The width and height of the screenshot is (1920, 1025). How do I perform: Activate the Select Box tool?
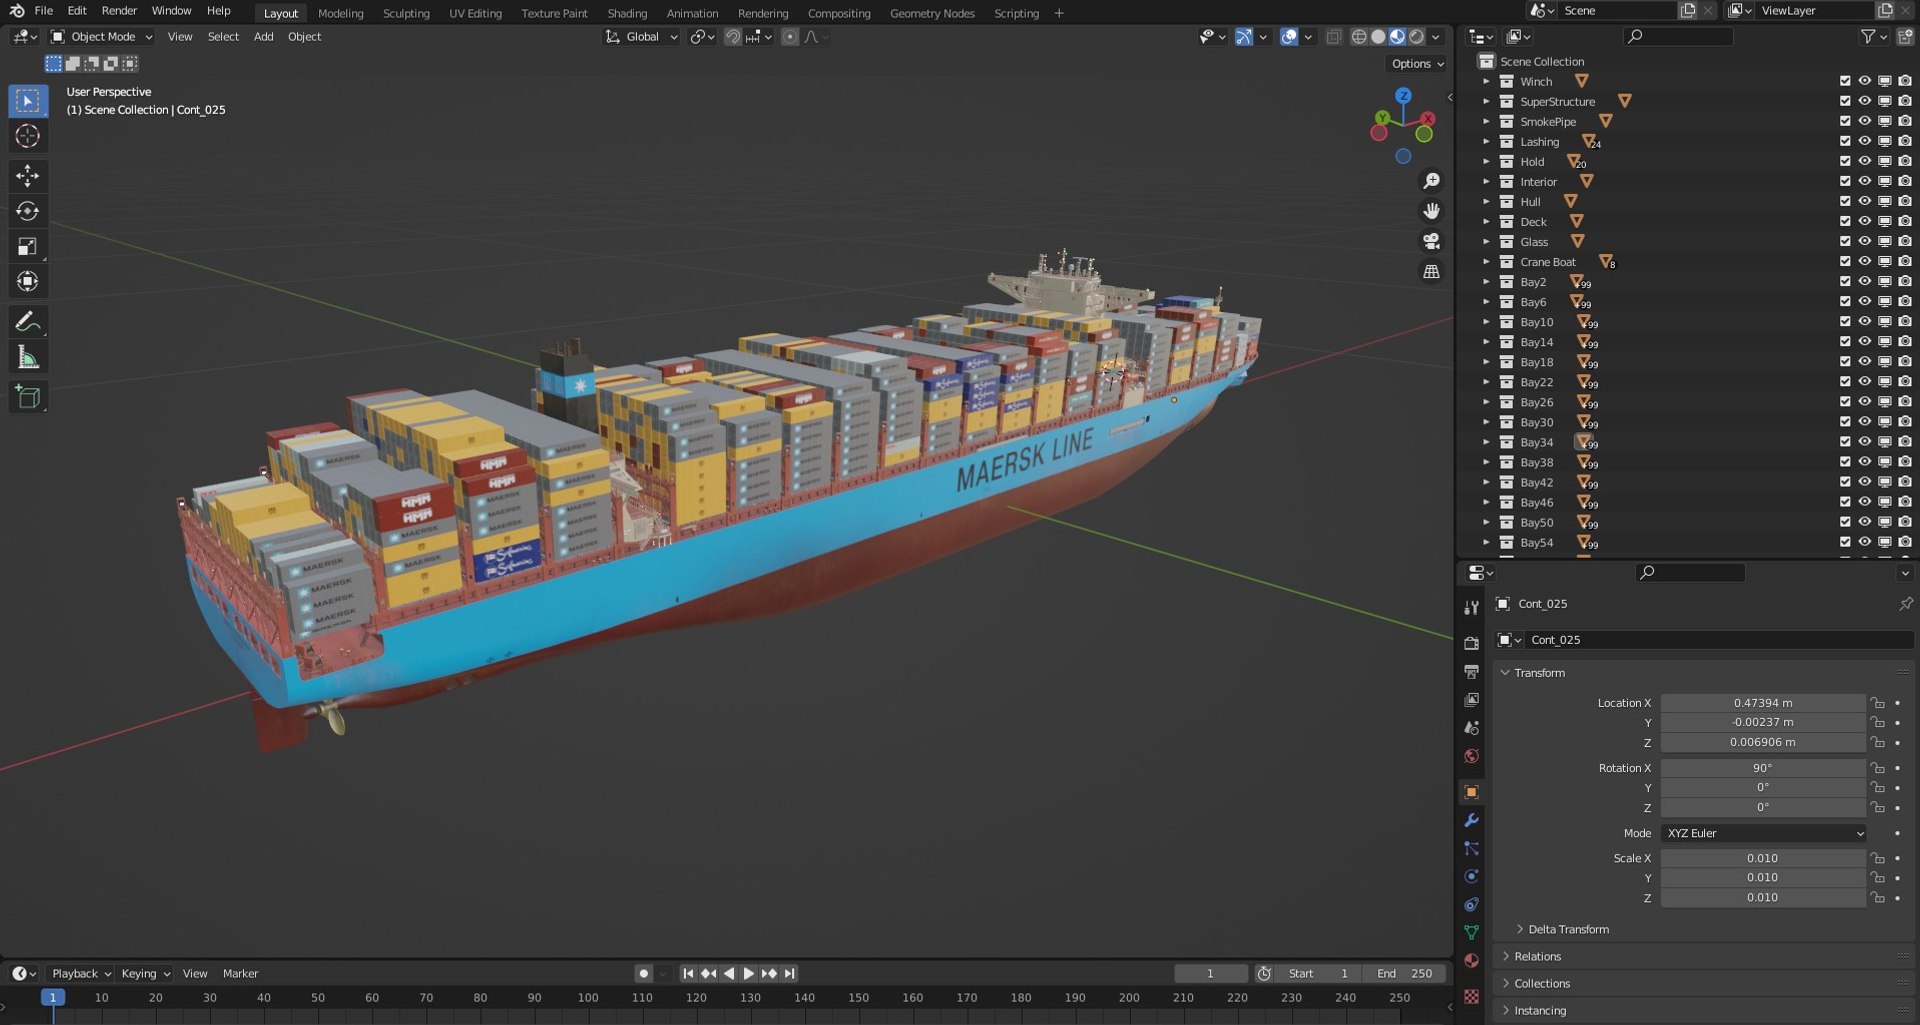(28, 101)
